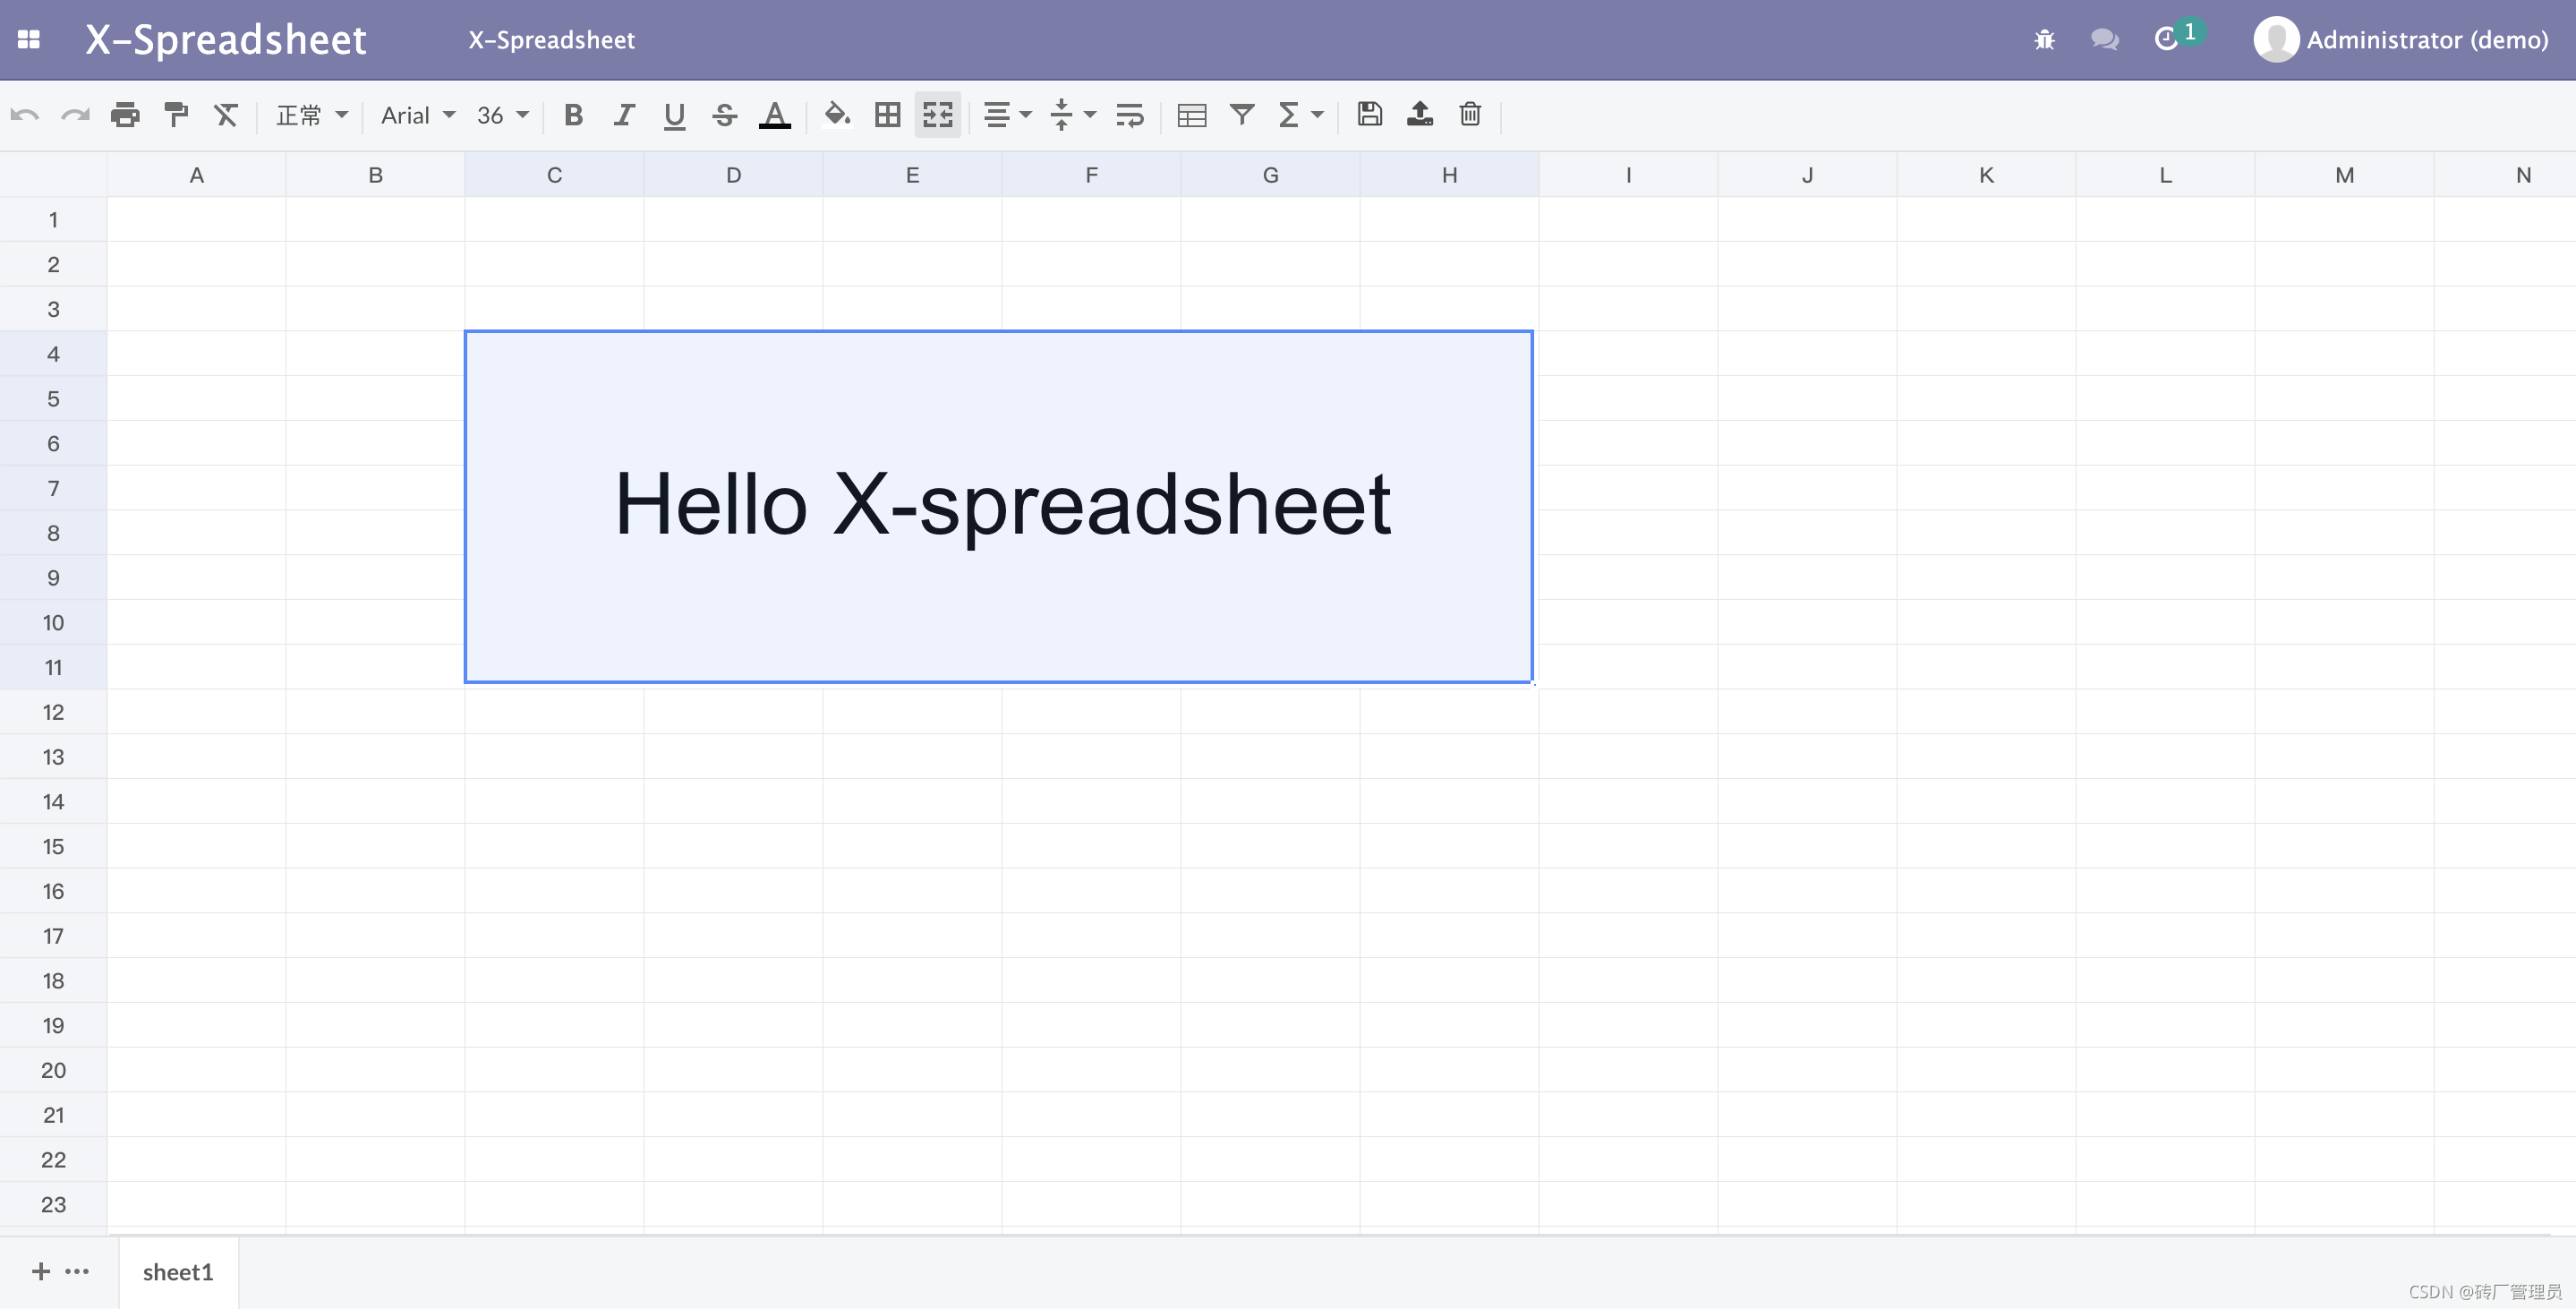This screenshot has width=2576, height=1309.
Task: Open the fill color picker
Action: (x=837, y=115)
